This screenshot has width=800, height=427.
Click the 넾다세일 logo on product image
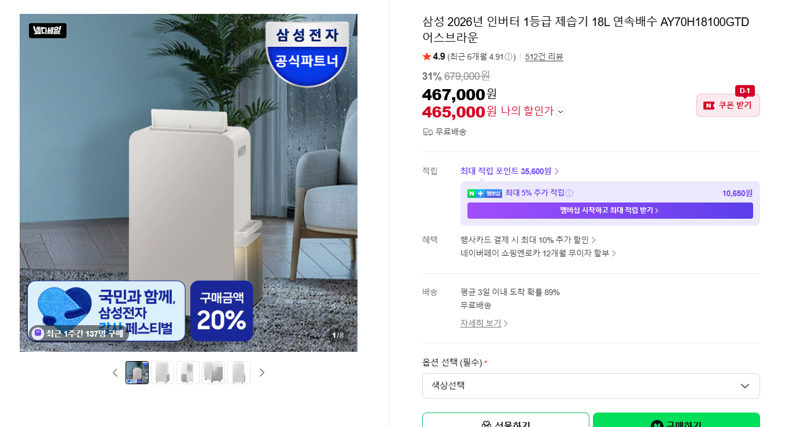47,31
